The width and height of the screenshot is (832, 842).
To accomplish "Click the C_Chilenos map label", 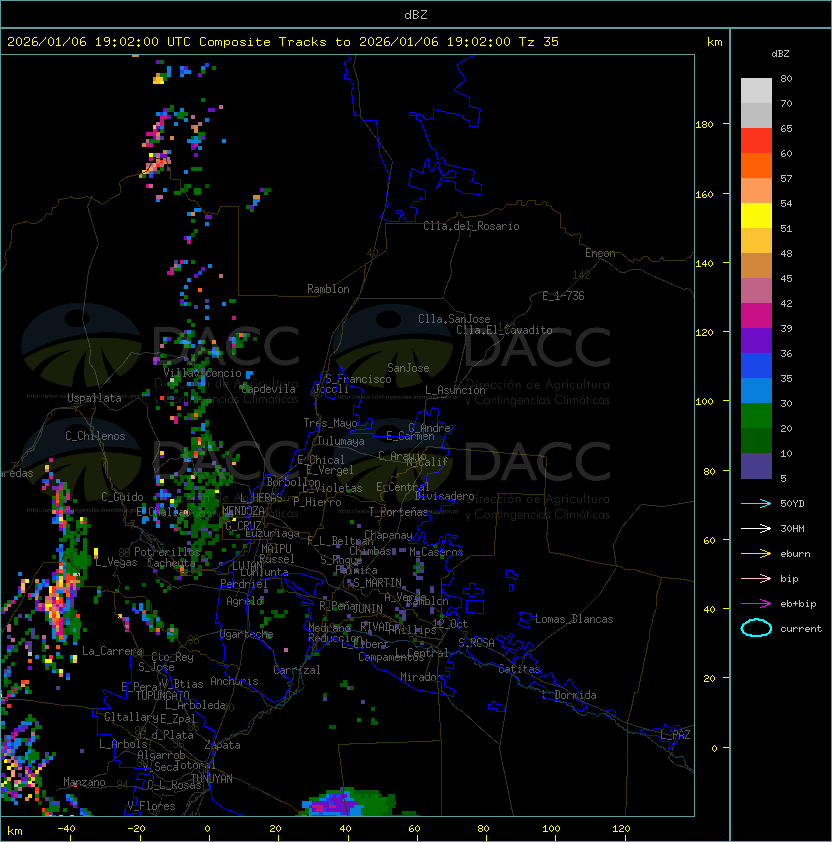I will 95,436.
